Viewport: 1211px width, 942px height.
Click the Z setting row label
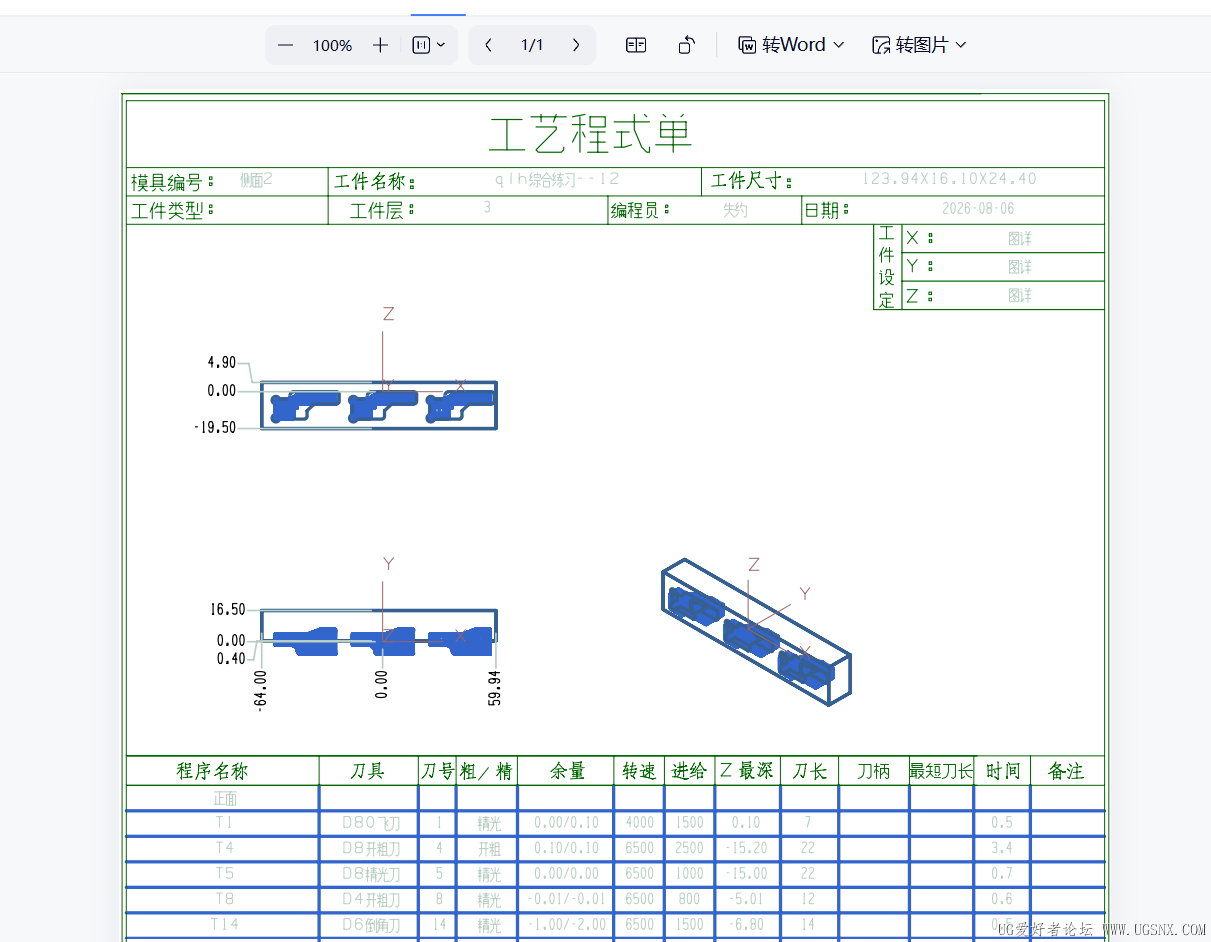coord(920,295)
